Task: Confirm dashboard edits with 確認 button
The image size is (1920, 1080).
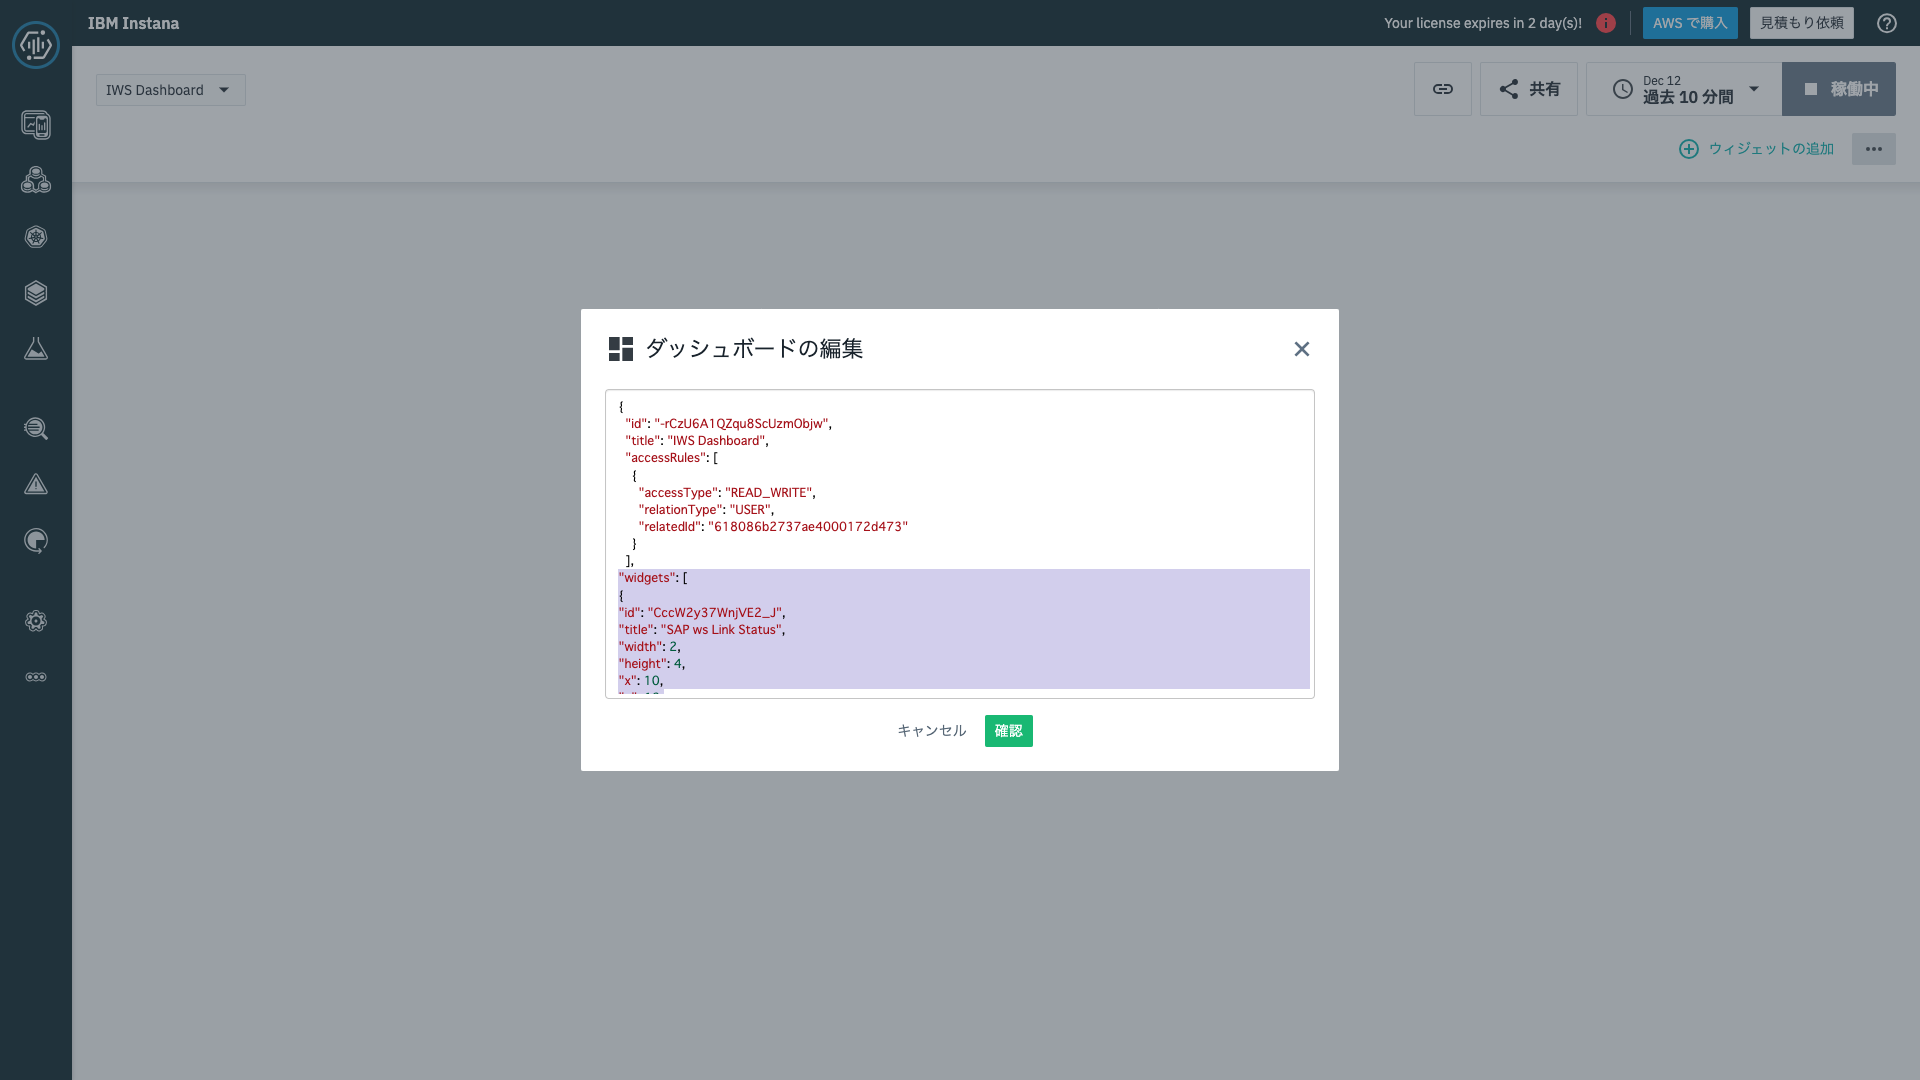Action: click(1008, 730)
